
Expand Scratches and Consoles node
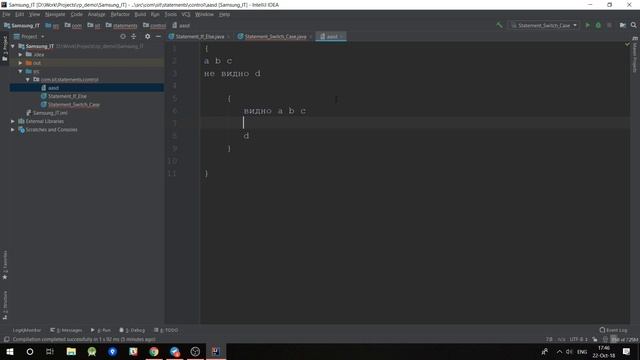tap(13, 129)
